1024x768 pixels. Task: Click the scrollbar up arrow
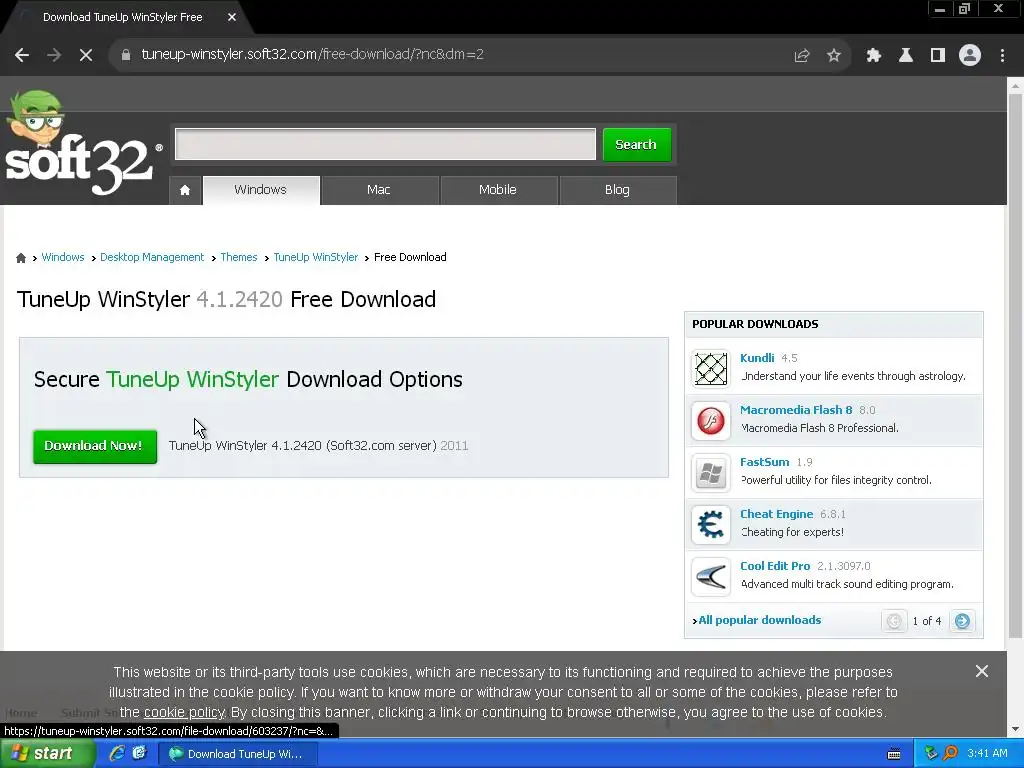point(1015,85)
